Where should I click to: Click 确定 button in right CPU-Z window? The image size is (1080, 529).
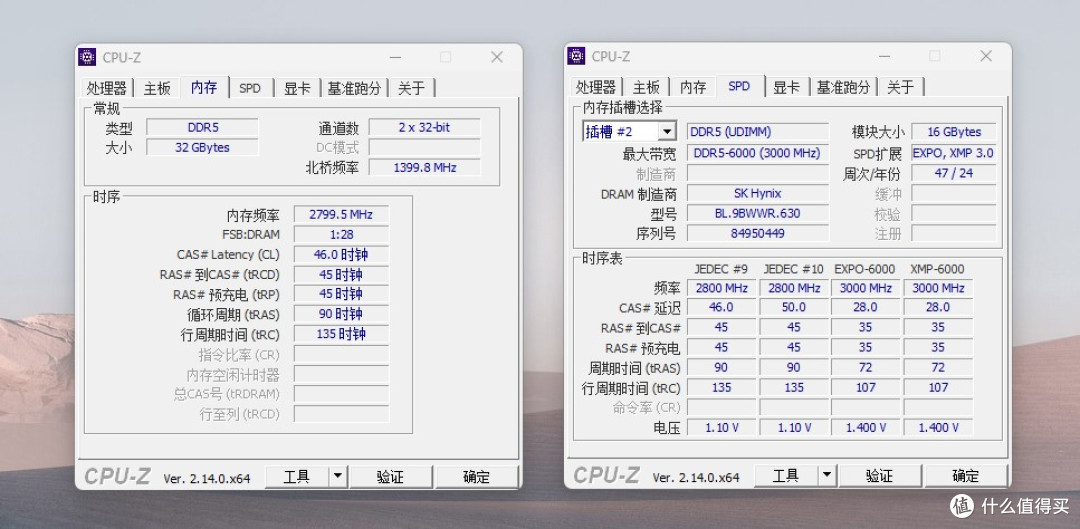[966, 476]
